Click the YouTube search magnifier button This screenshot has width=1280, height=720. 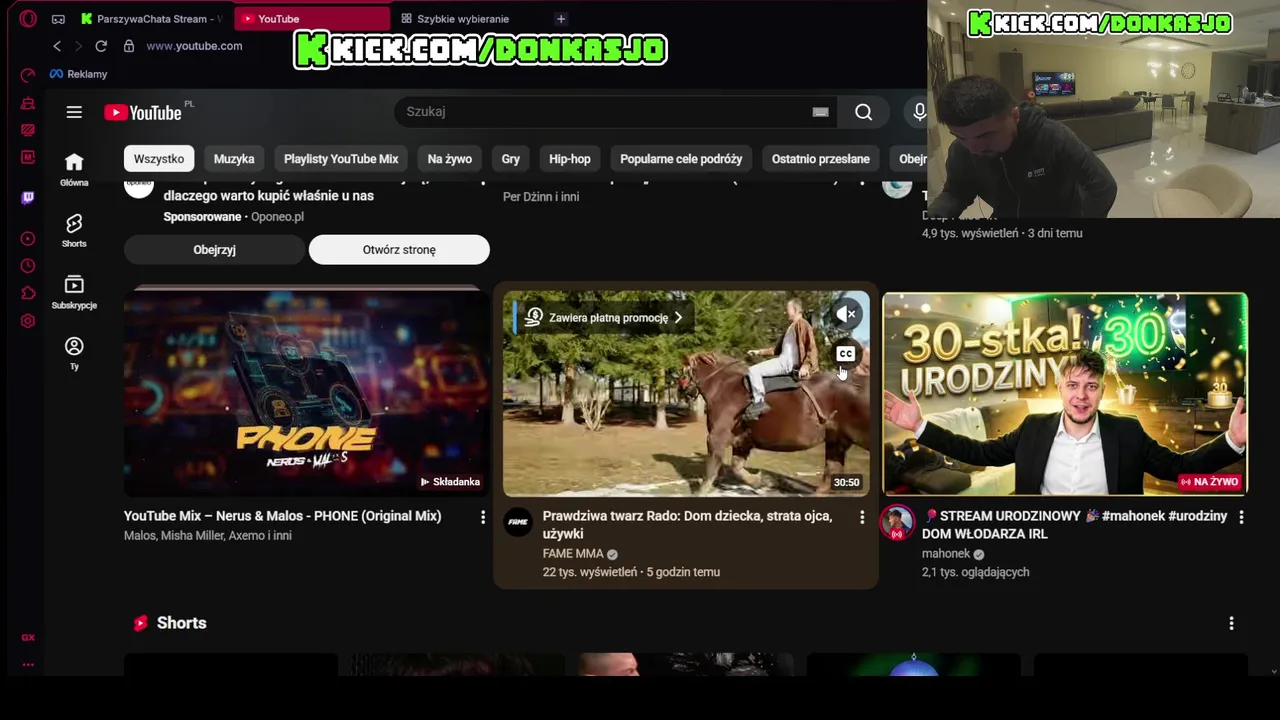click(864, 112)
